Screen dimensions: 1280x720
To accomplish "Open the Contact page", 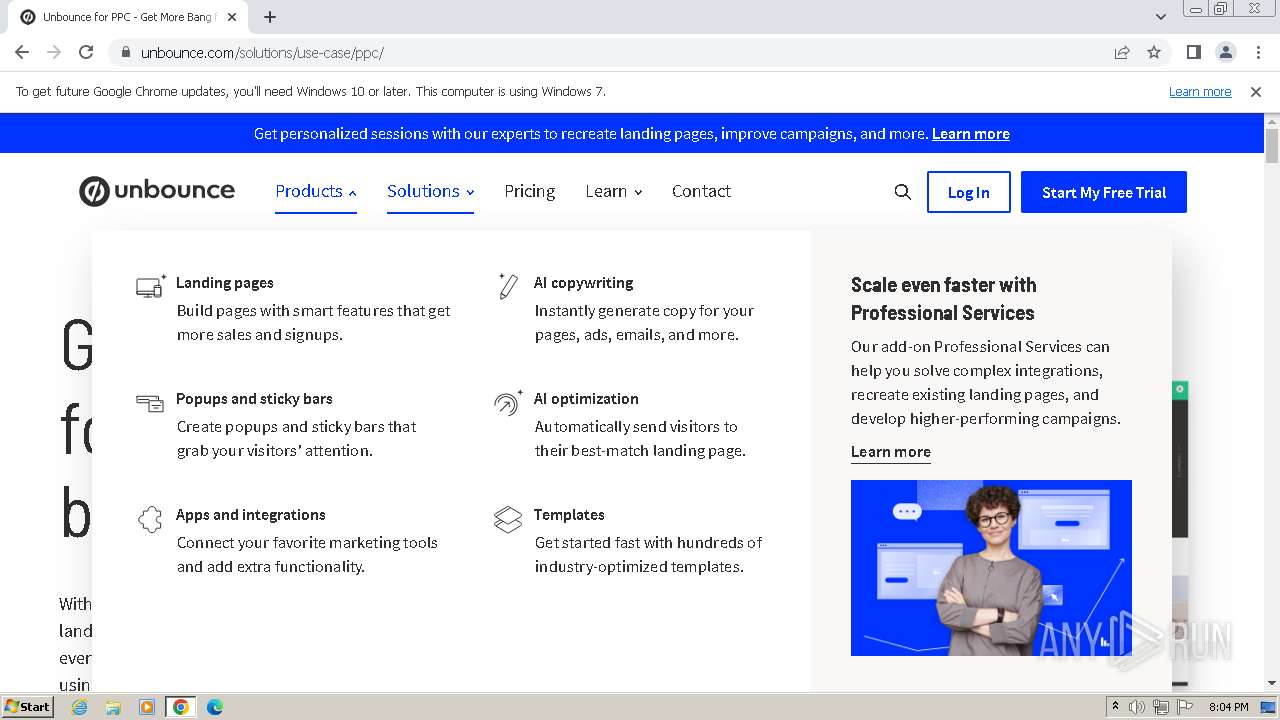I will point(701,191).
